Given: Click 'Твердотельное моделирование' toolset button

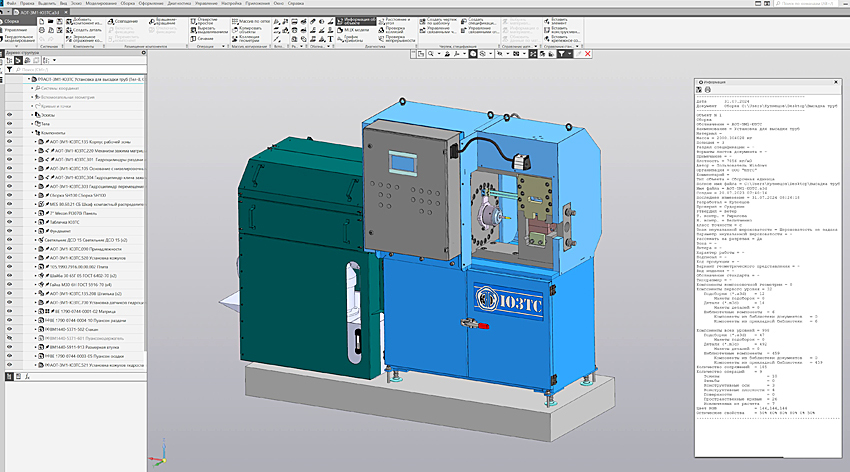Looking at the screenshot, I should 22,39.
